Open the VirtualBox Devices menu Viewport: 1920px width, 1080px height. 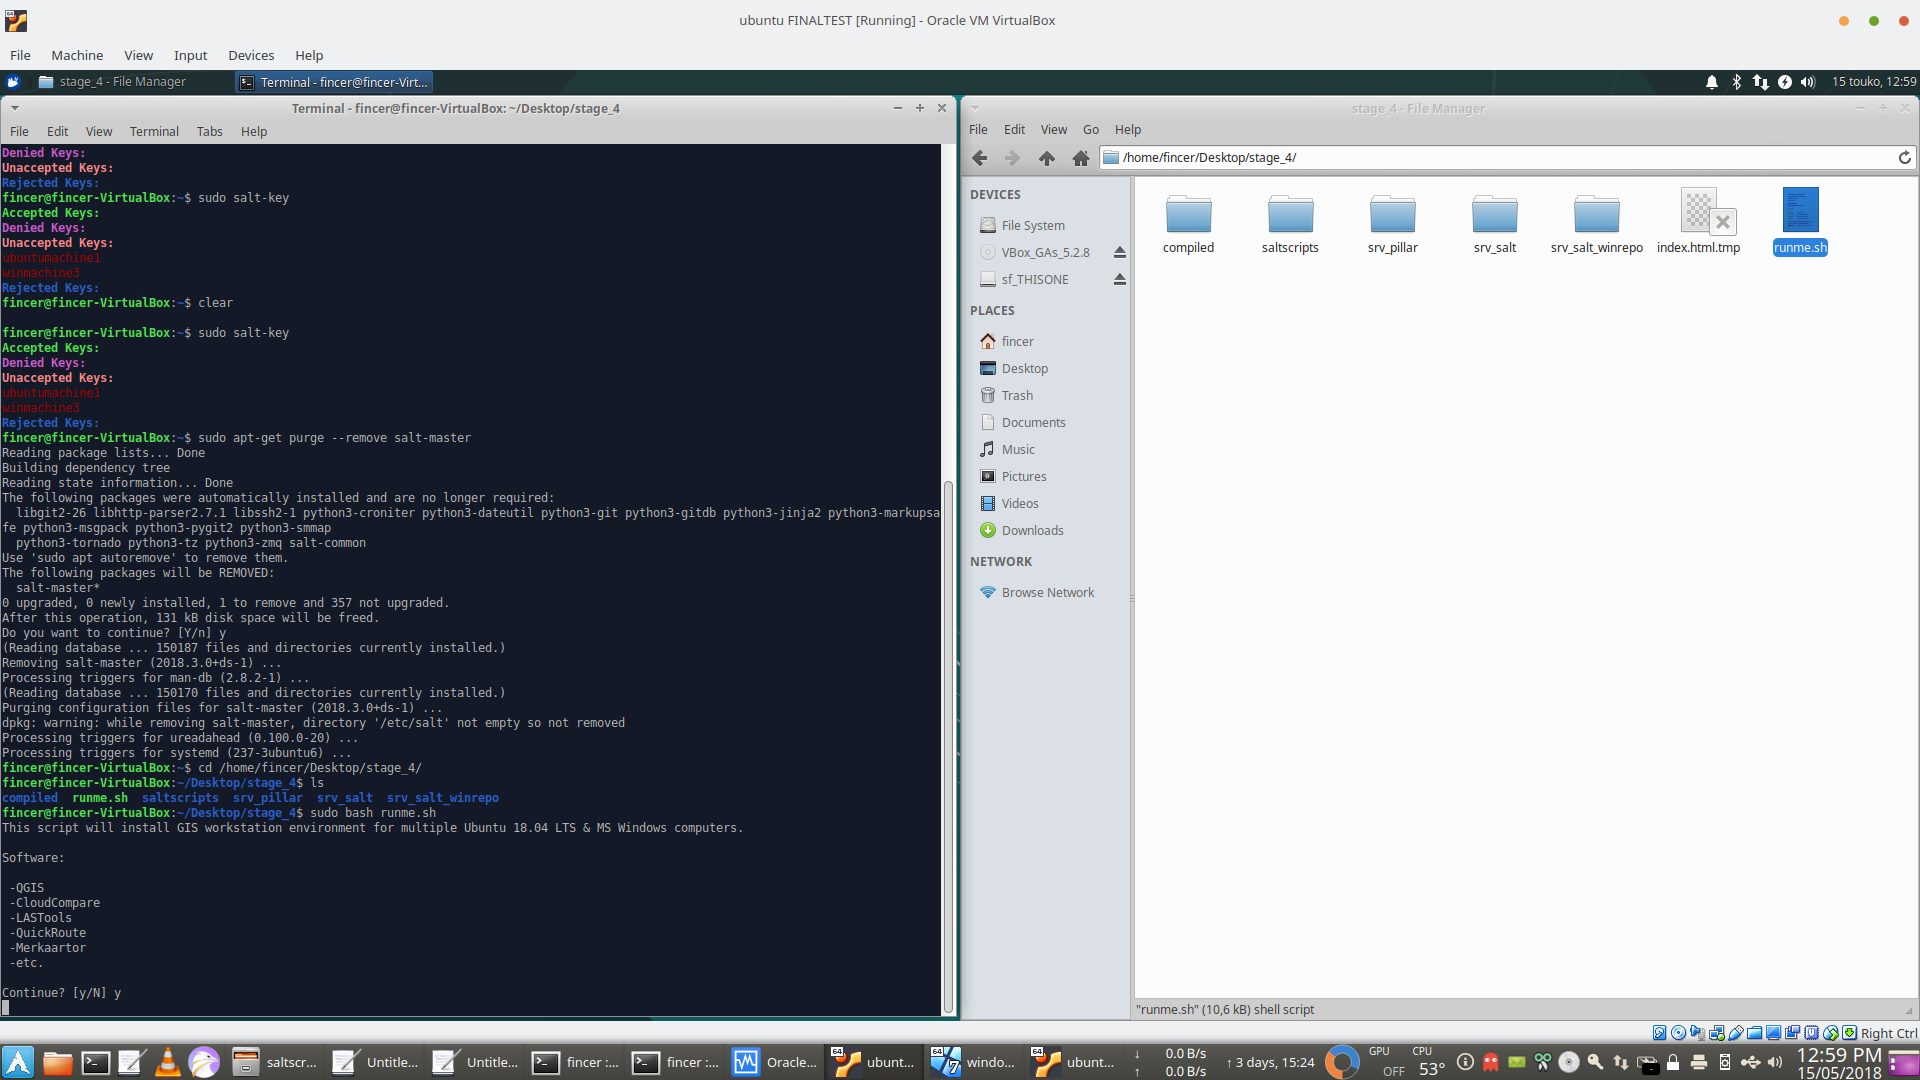point(250,55)
